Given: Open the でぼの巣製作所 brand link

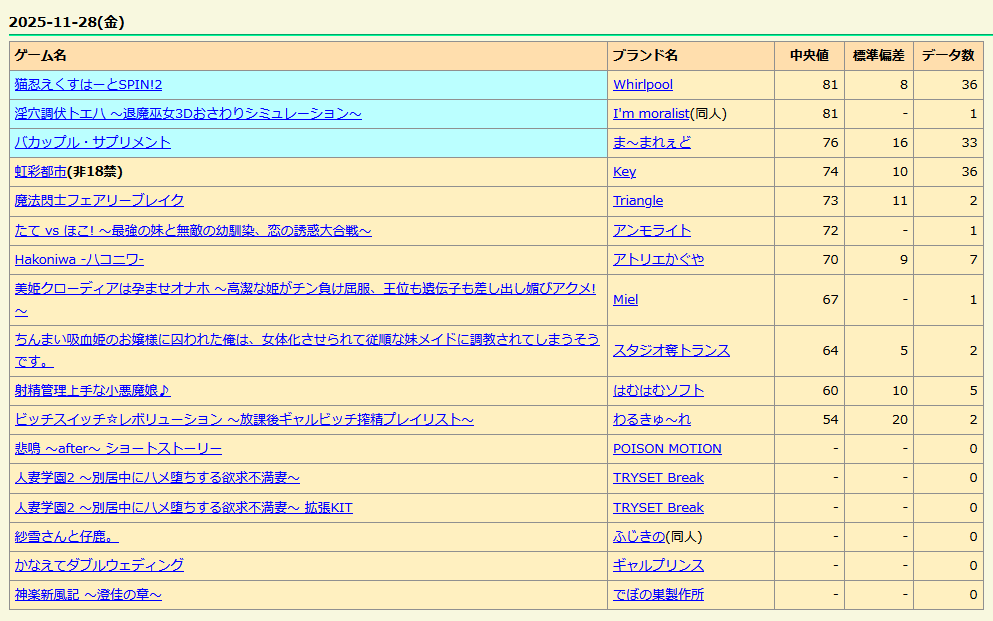Looking at the screenshot, I should 659,594.
